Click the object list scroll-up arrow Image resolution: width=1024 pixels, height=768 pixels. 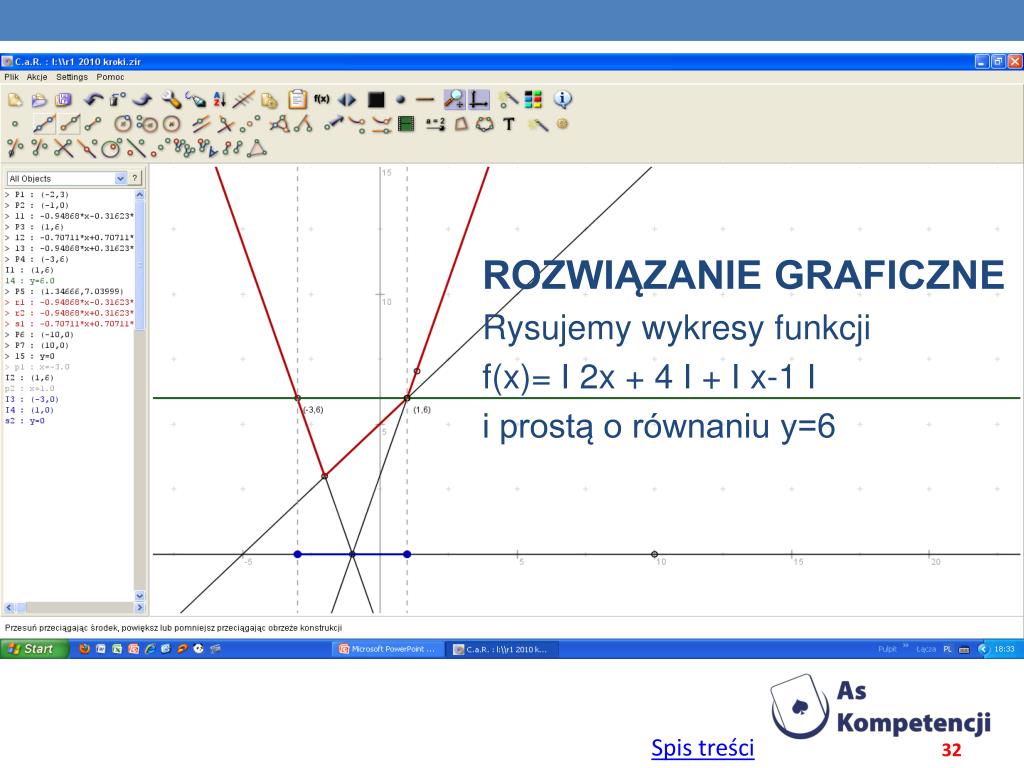140,195
